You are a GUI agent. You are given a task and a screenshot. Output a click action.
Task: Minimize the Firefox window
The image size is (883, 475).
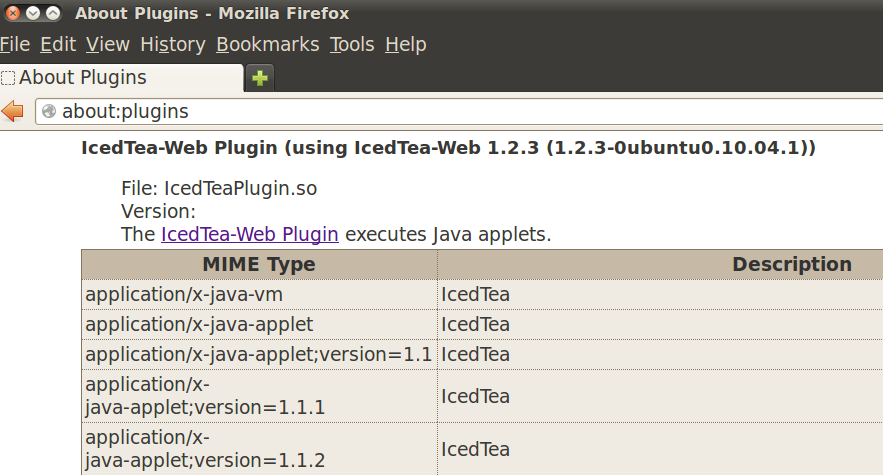tap(32, 14)
